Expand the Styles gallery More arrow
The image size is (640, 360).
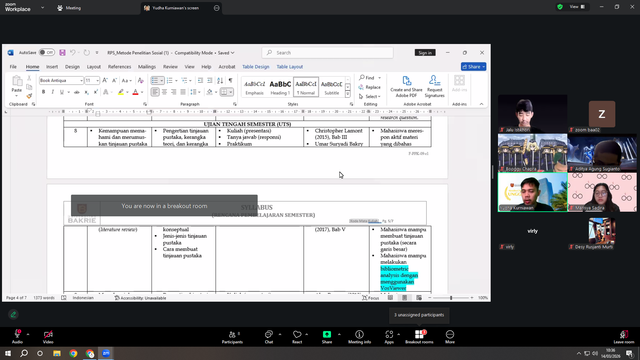point(348,94)
